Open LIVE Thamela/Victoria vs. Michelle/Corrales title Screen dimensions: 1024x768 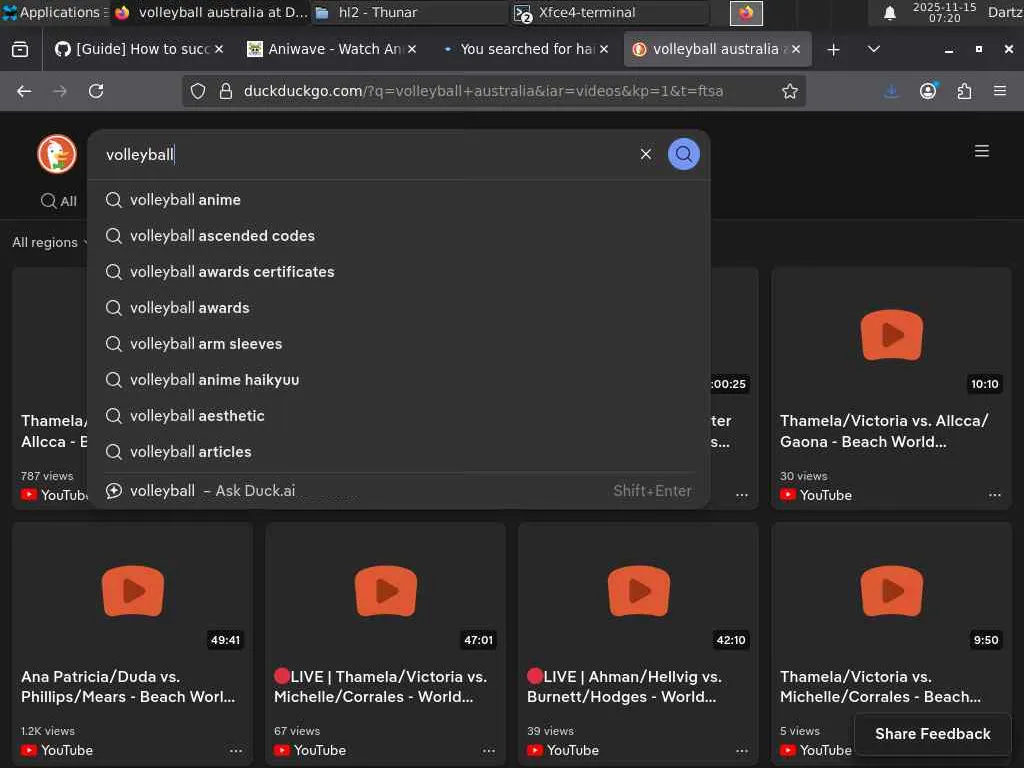click(381, 687)
